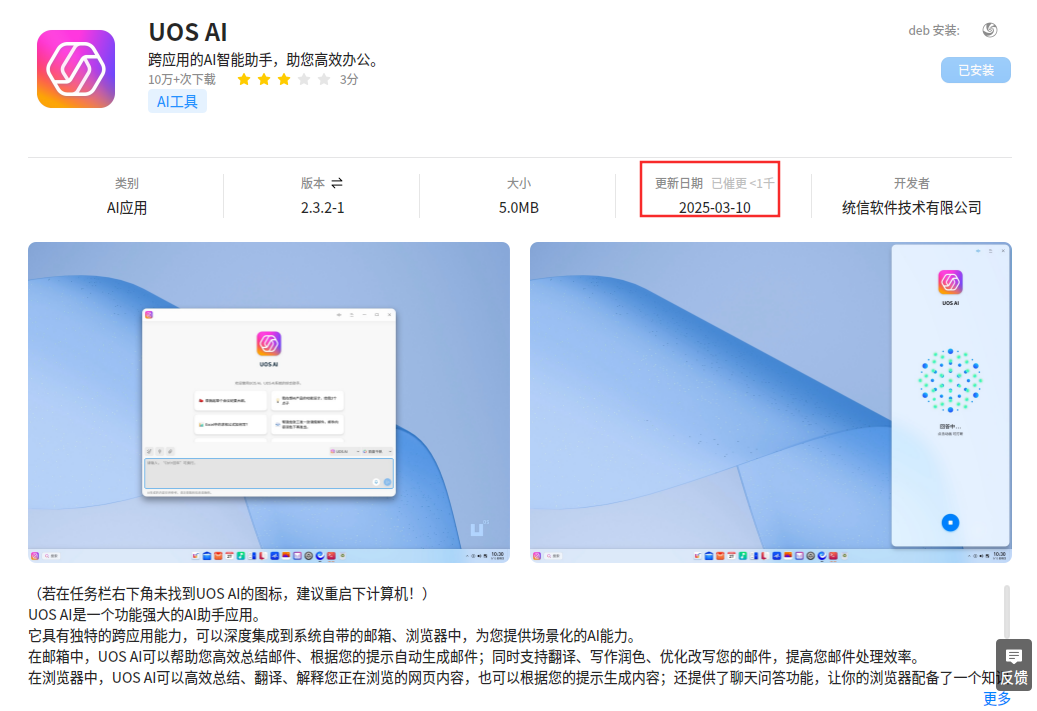Click the description line starting with 在邮箱中

click(x=474, y=657)
